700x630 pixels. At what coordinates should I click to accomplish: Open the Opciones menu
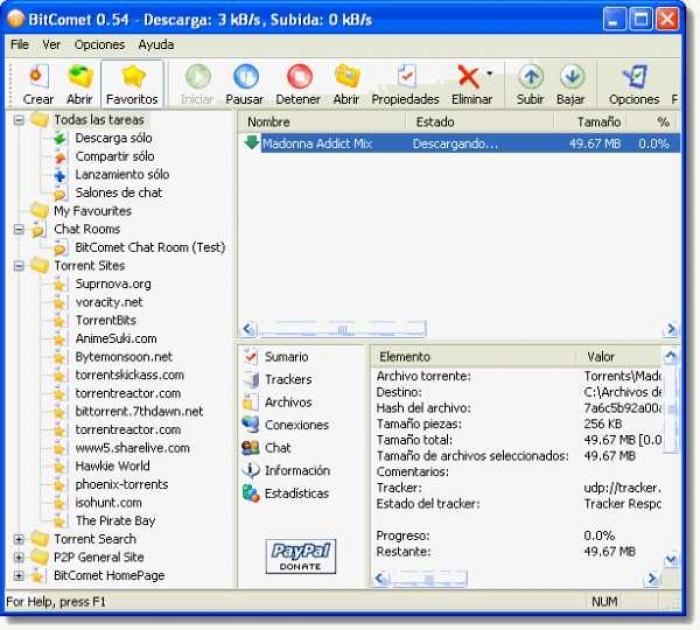click(x=100, y=45)
